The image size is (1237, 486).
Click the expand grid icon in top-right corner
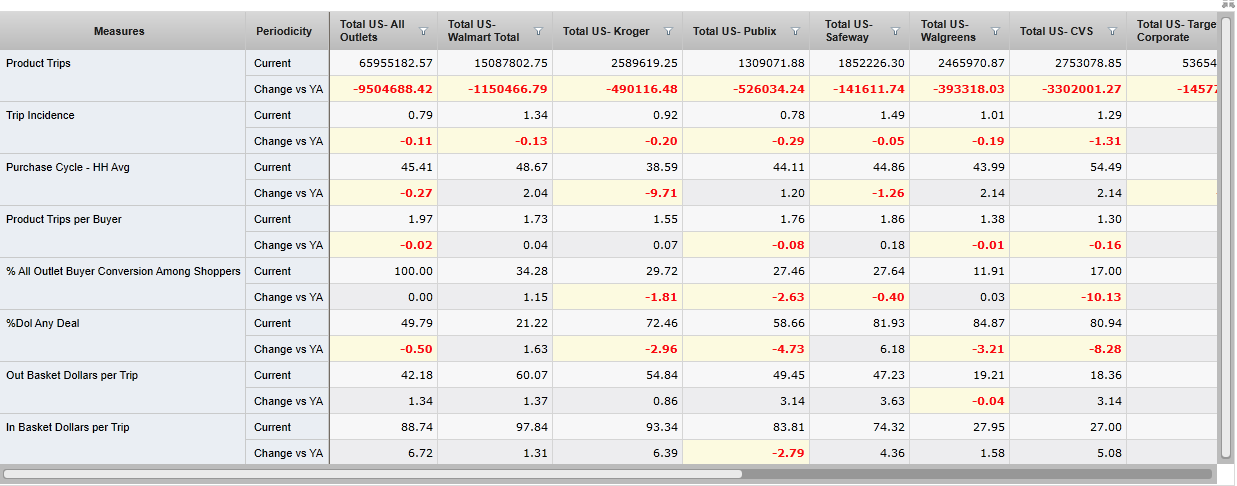pos(1226,6)
